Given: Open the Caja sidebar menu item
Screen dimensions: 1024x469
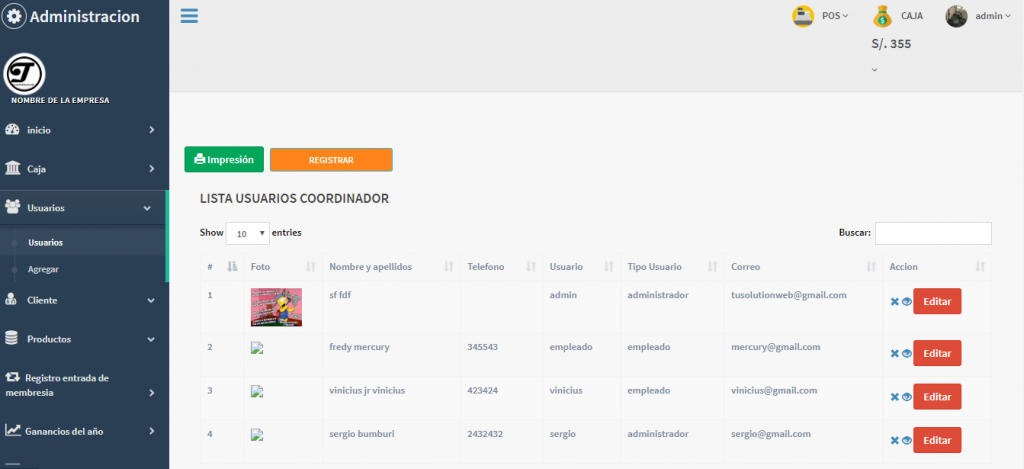Looking at the screenshot, I should pyautogui.click(x=80, y=169).
